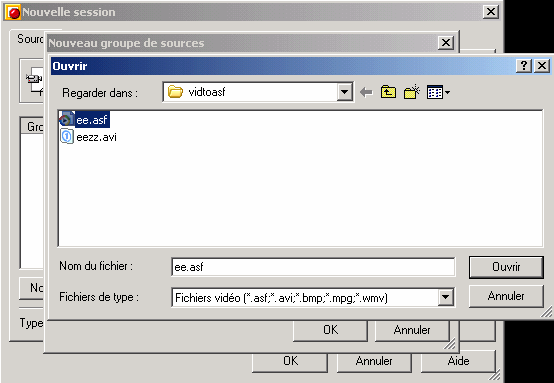Screen dimensions: 554x383
Task: Click the vidtoasf folder icon
Action: coord(175,92)
